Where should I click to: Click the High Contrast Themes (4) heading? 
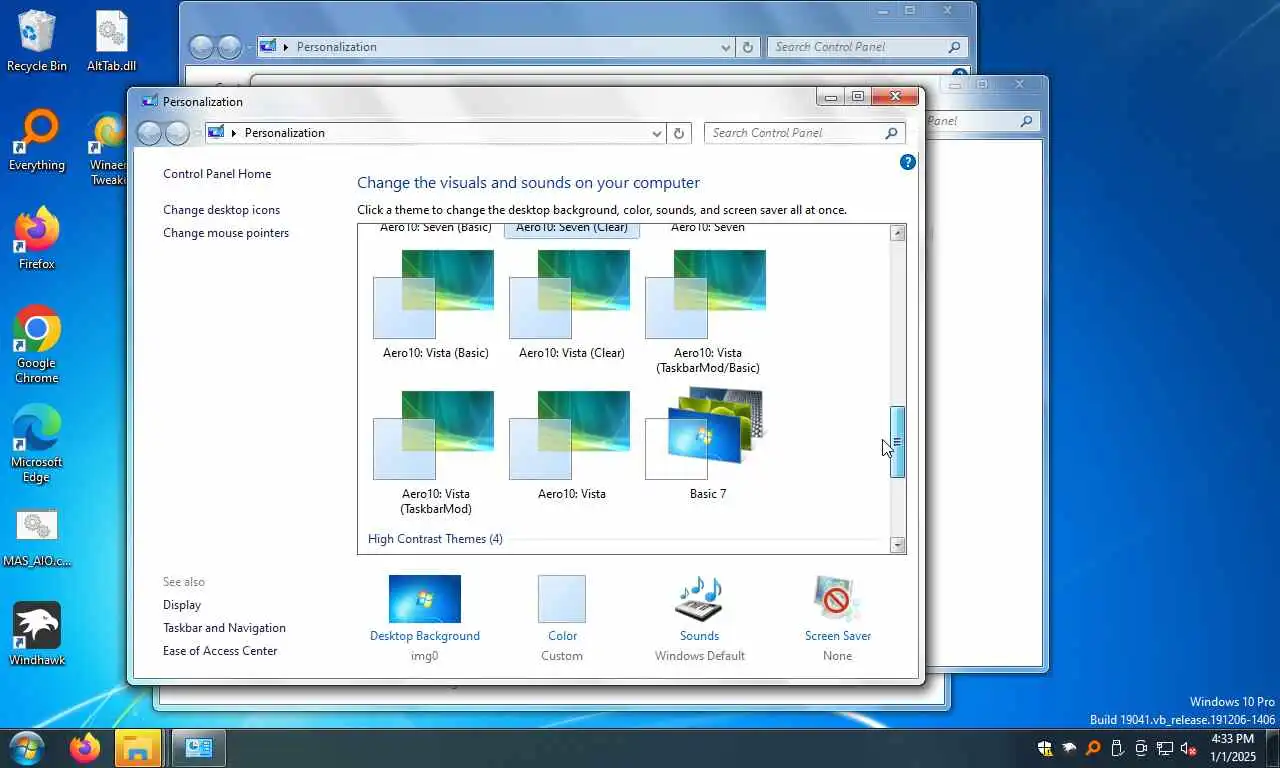point(435,539)
